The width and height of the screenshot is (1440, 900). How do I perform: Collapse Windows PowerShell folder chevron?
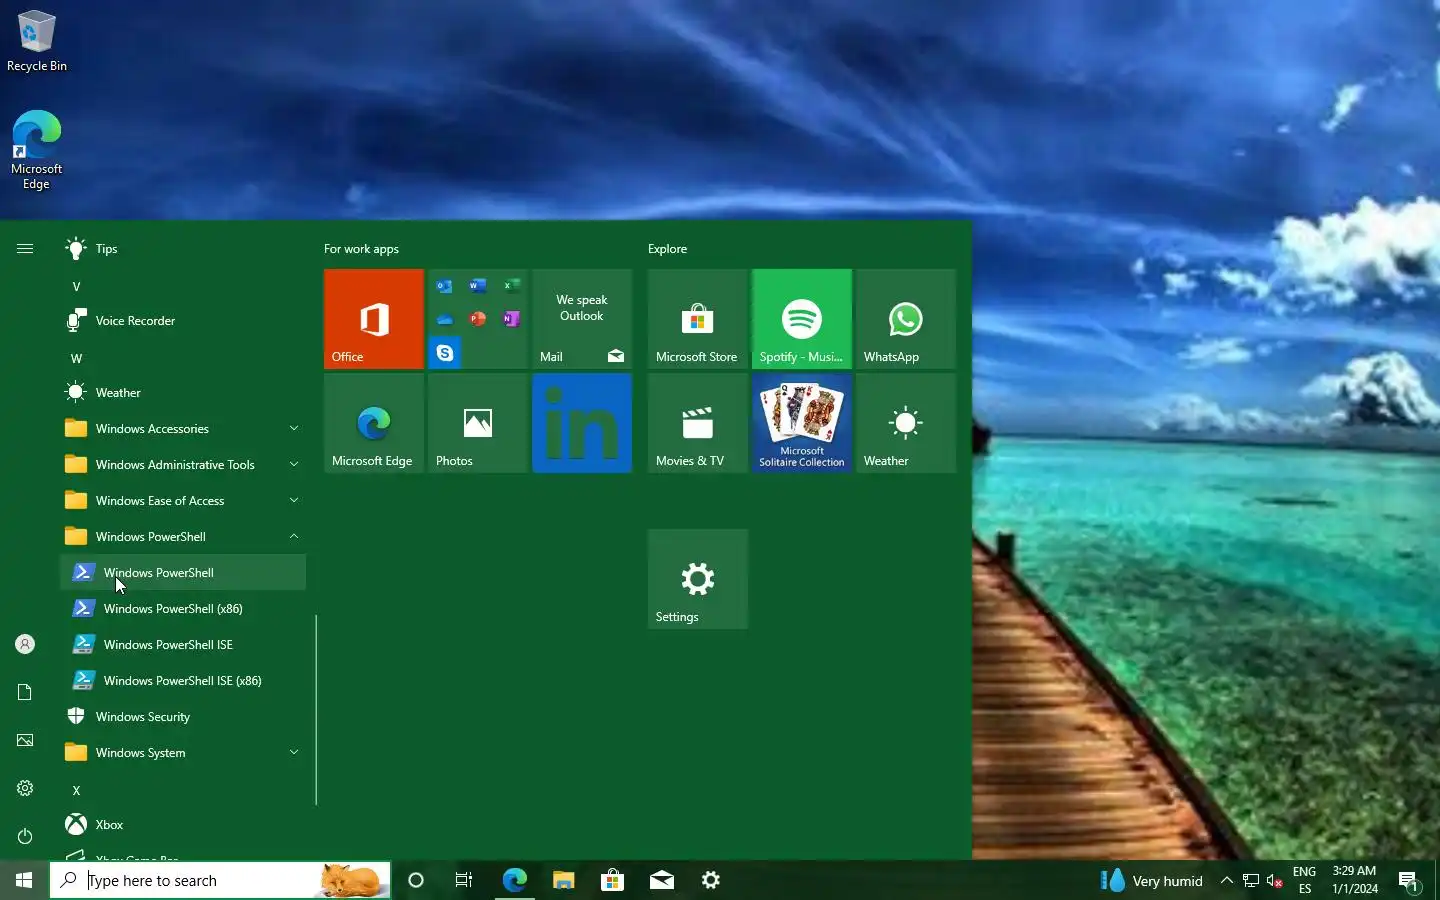[x=294, y=536]
